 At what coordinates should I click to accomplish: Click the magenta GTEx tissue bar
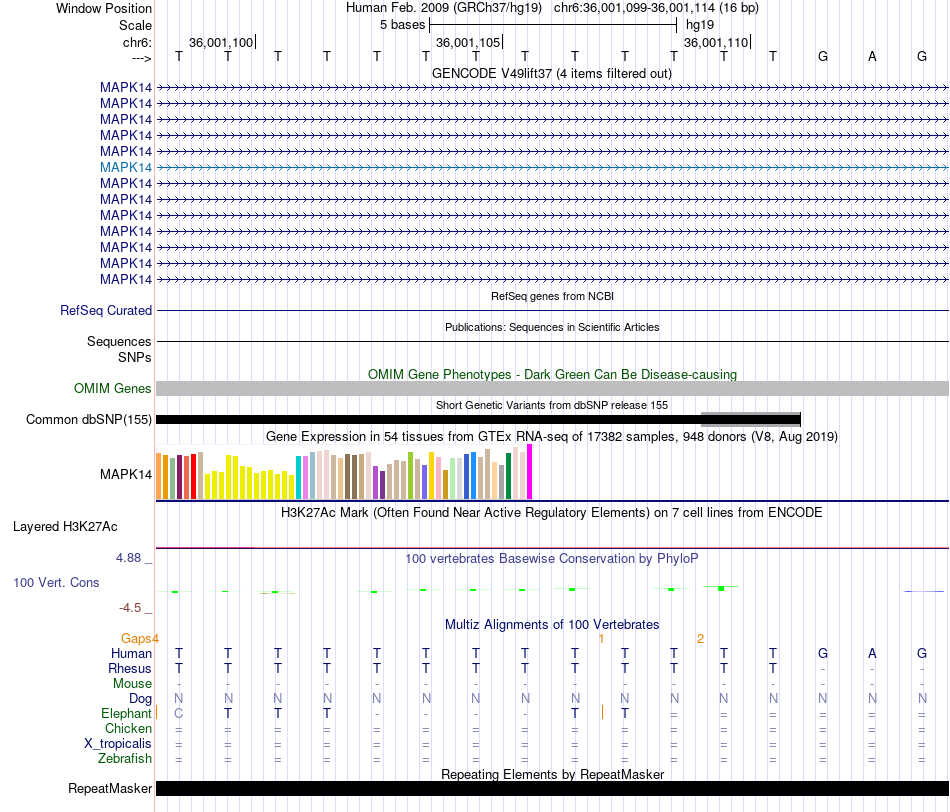[x=530, y=472]
